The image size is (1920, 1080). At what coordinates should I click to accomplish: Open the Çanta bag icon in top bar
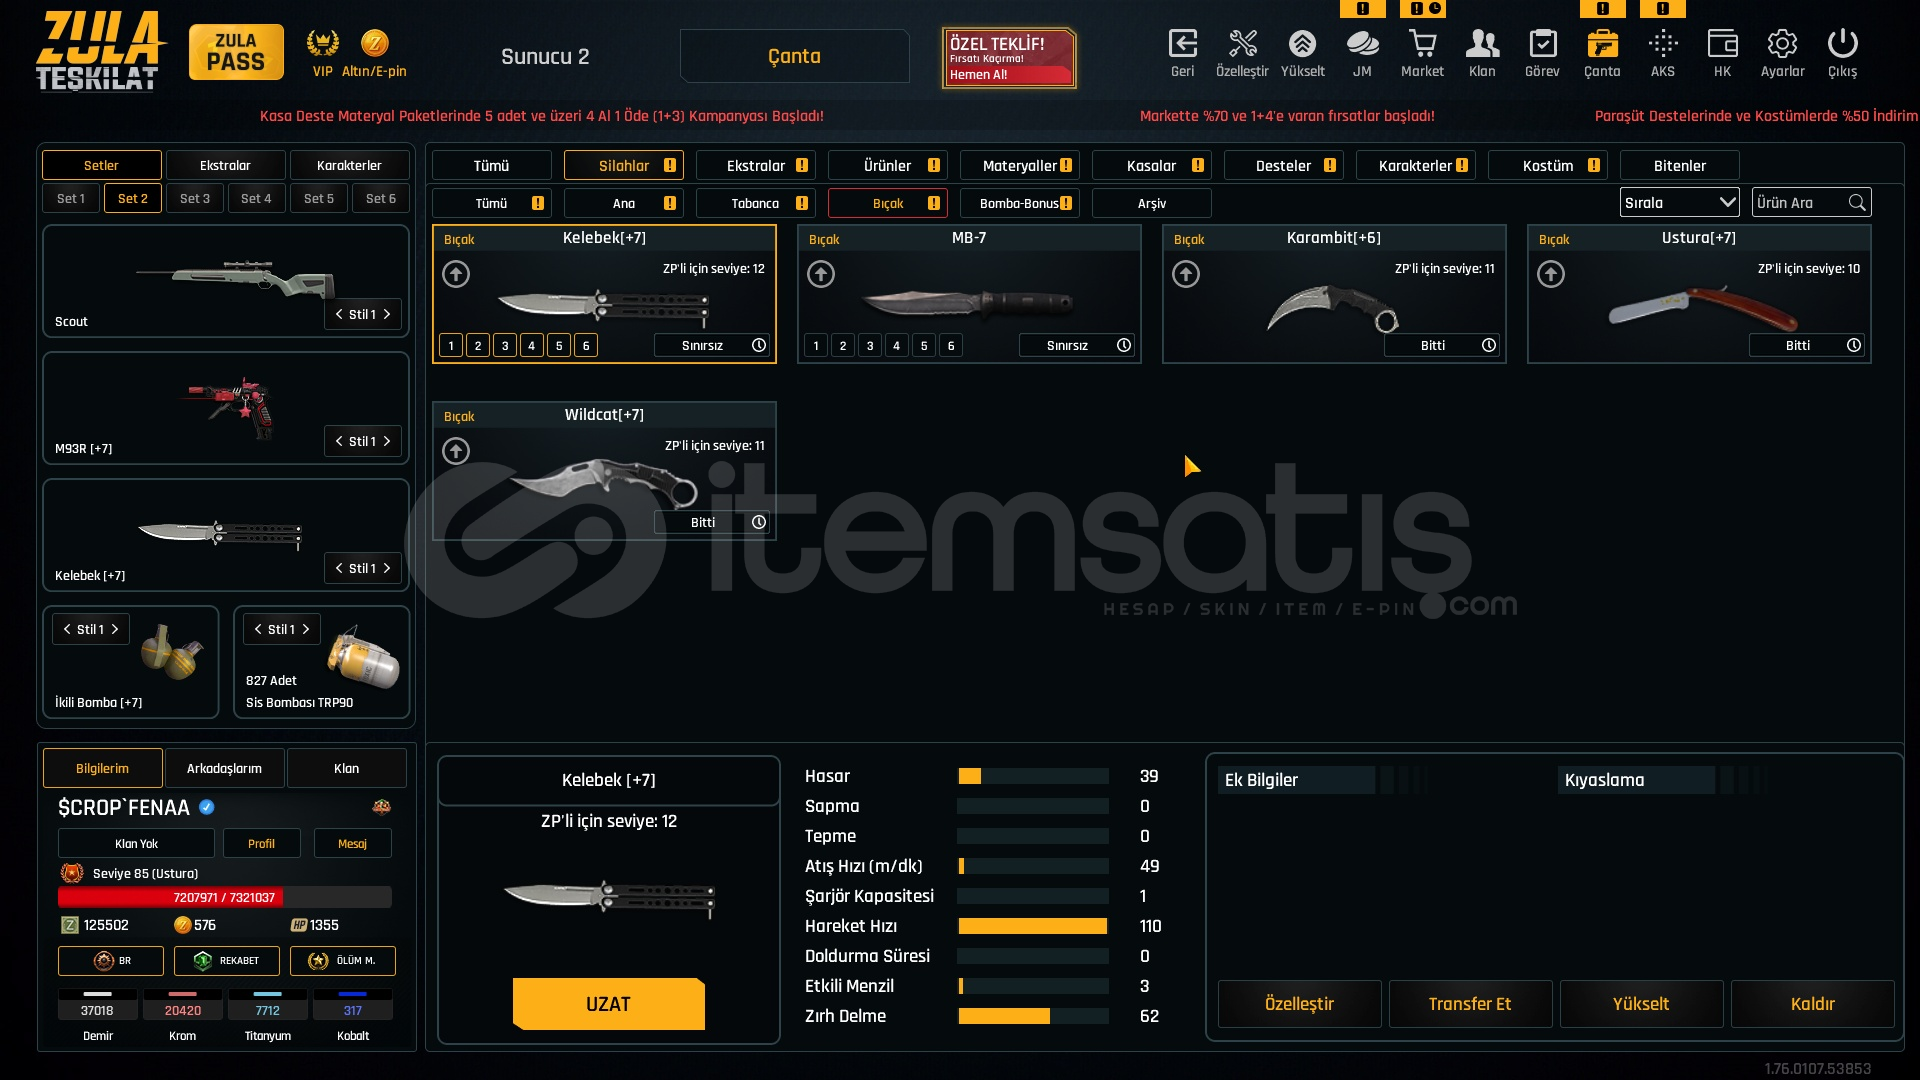point(1602,44)
